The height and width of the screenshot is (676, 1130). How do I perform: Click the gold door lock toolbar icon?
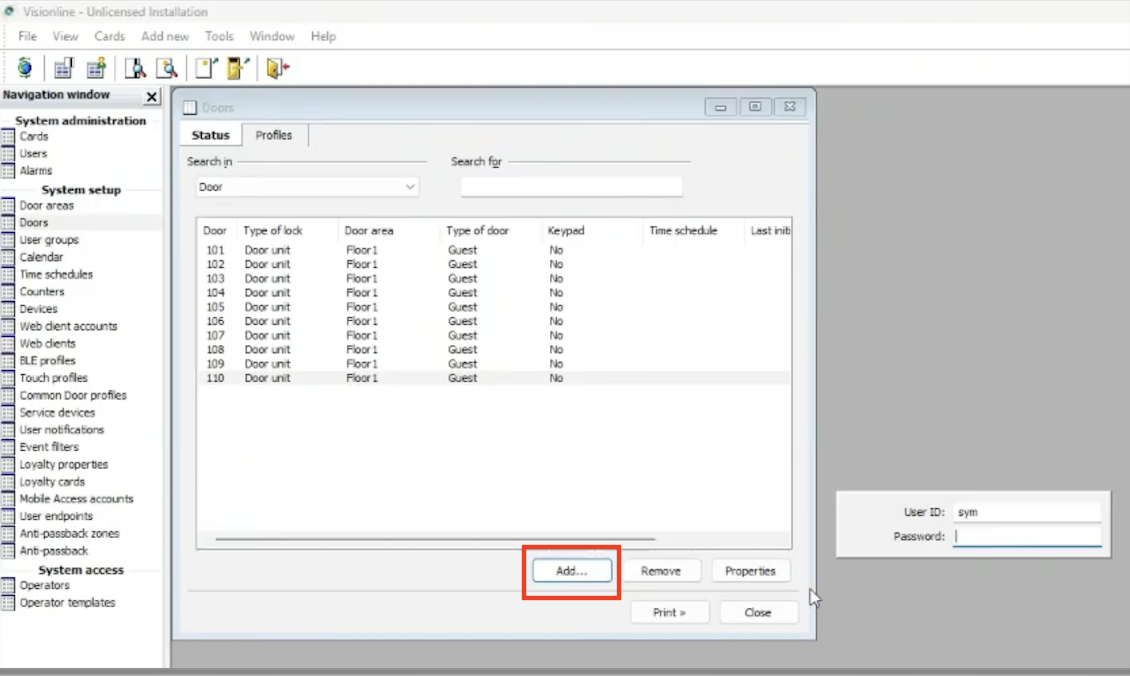238,68
